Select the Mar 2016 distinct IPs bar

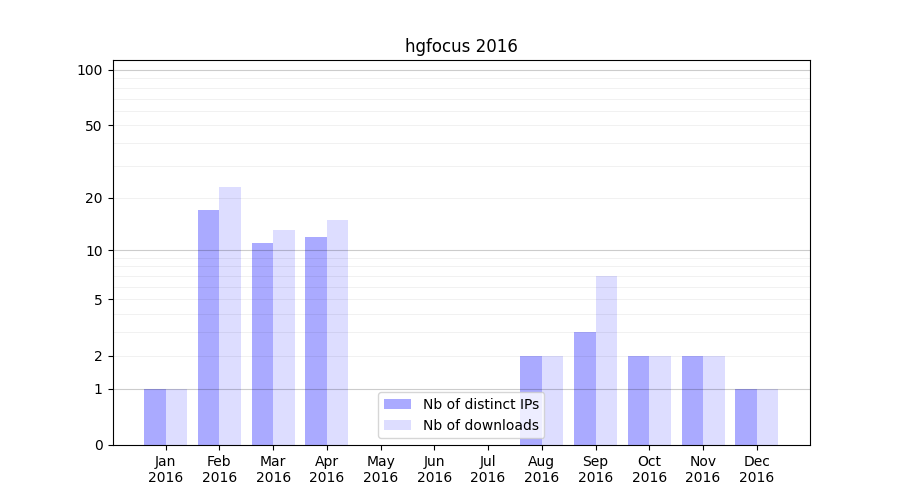pyautogui.click(x=262, y=344)
